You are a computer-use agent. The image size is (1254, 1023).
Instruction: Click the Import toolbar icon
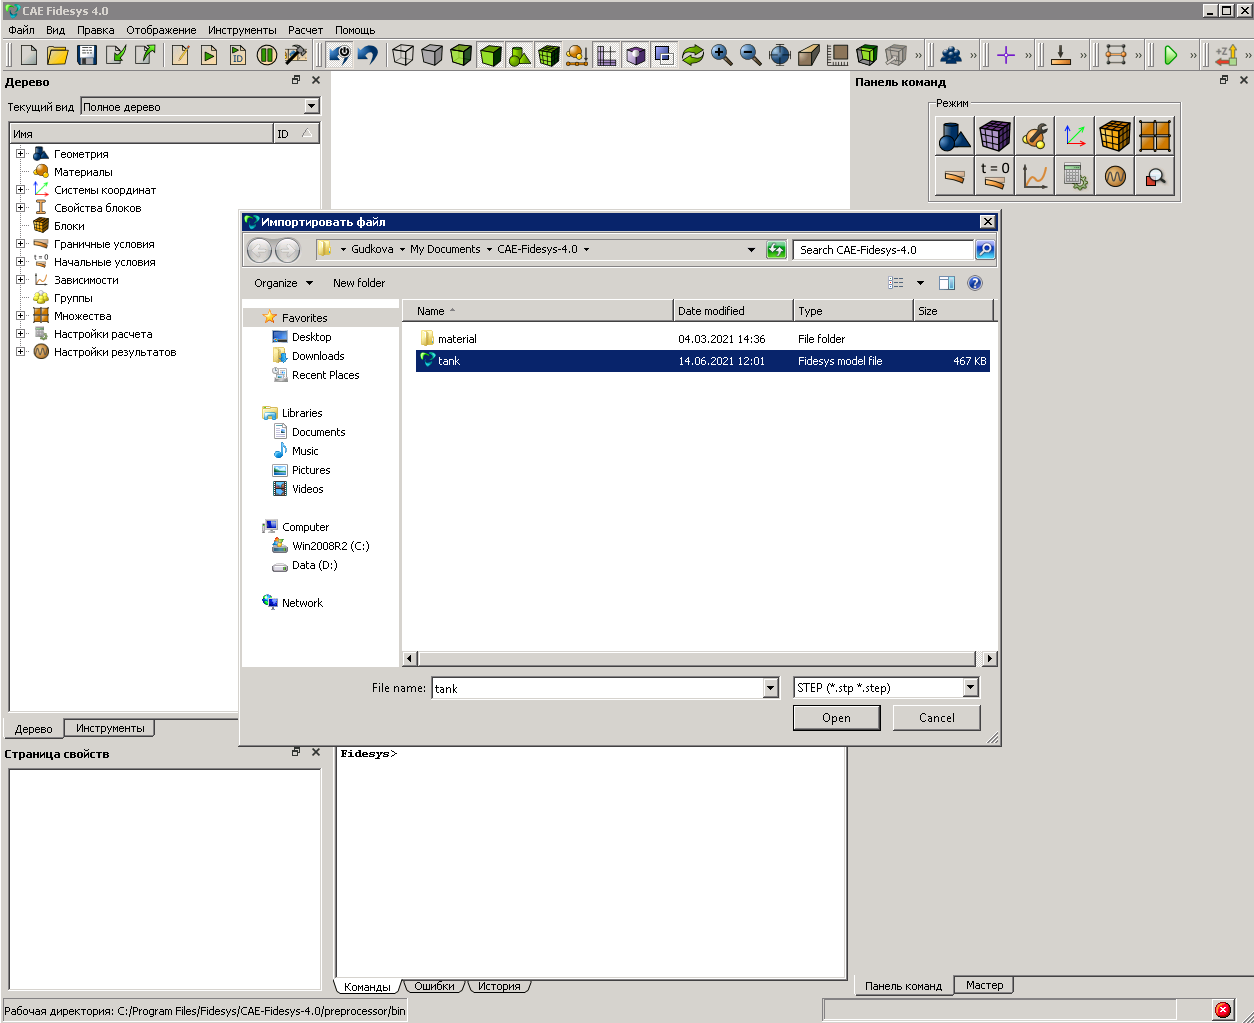tap(116, 55)
